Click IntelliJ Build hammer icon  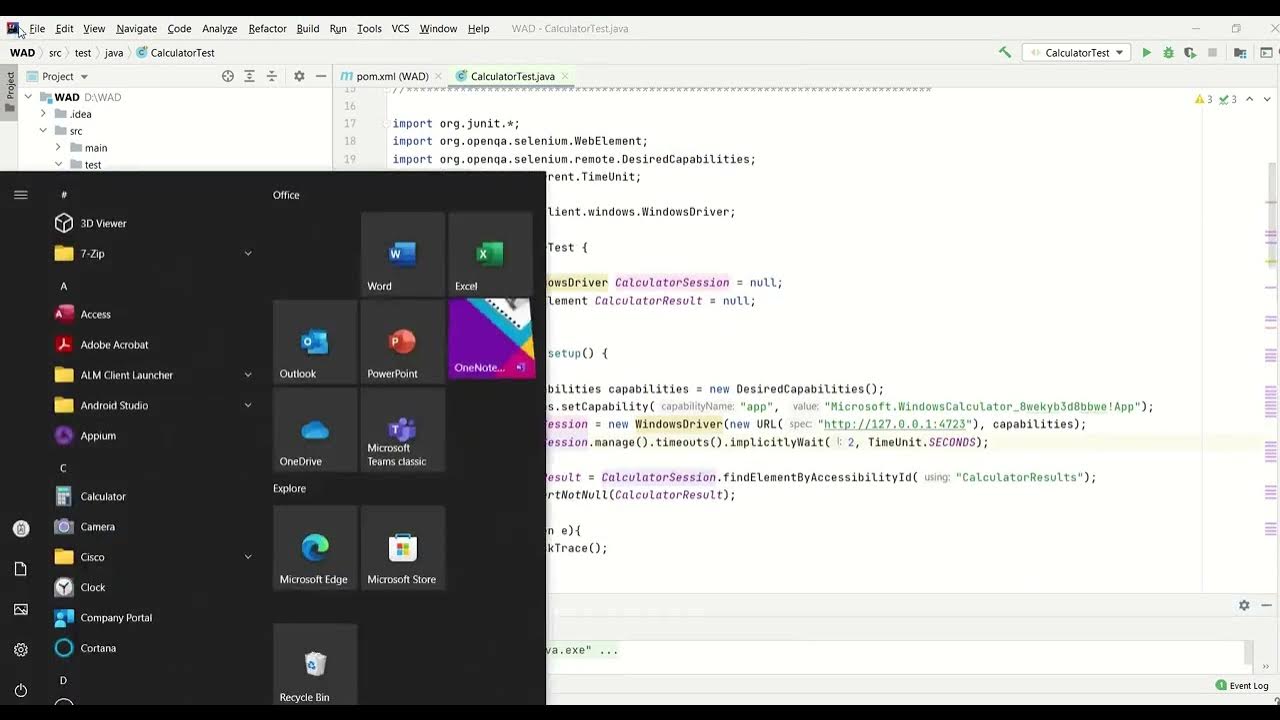coord(1005,53)
